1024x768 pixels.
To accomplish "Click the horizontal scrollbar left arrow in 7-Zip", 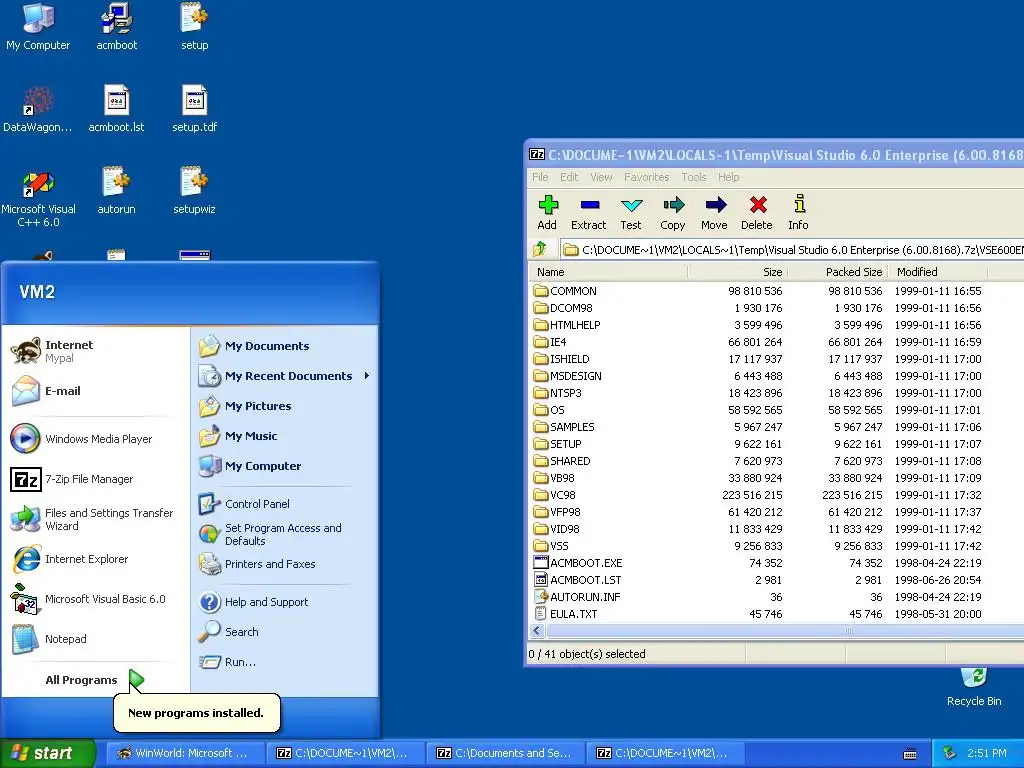I will tap(537, 631).
